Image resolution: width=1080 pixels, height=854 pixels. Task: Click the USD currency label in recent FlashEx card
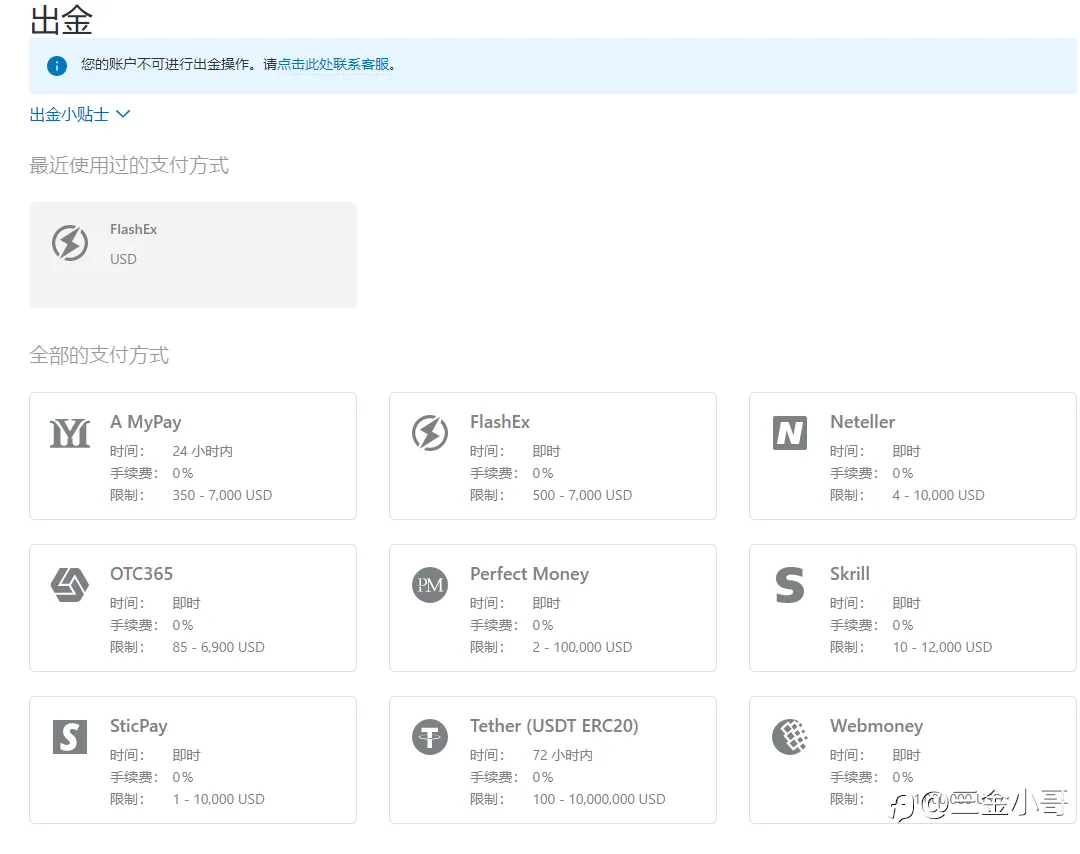tap(123, 259)
